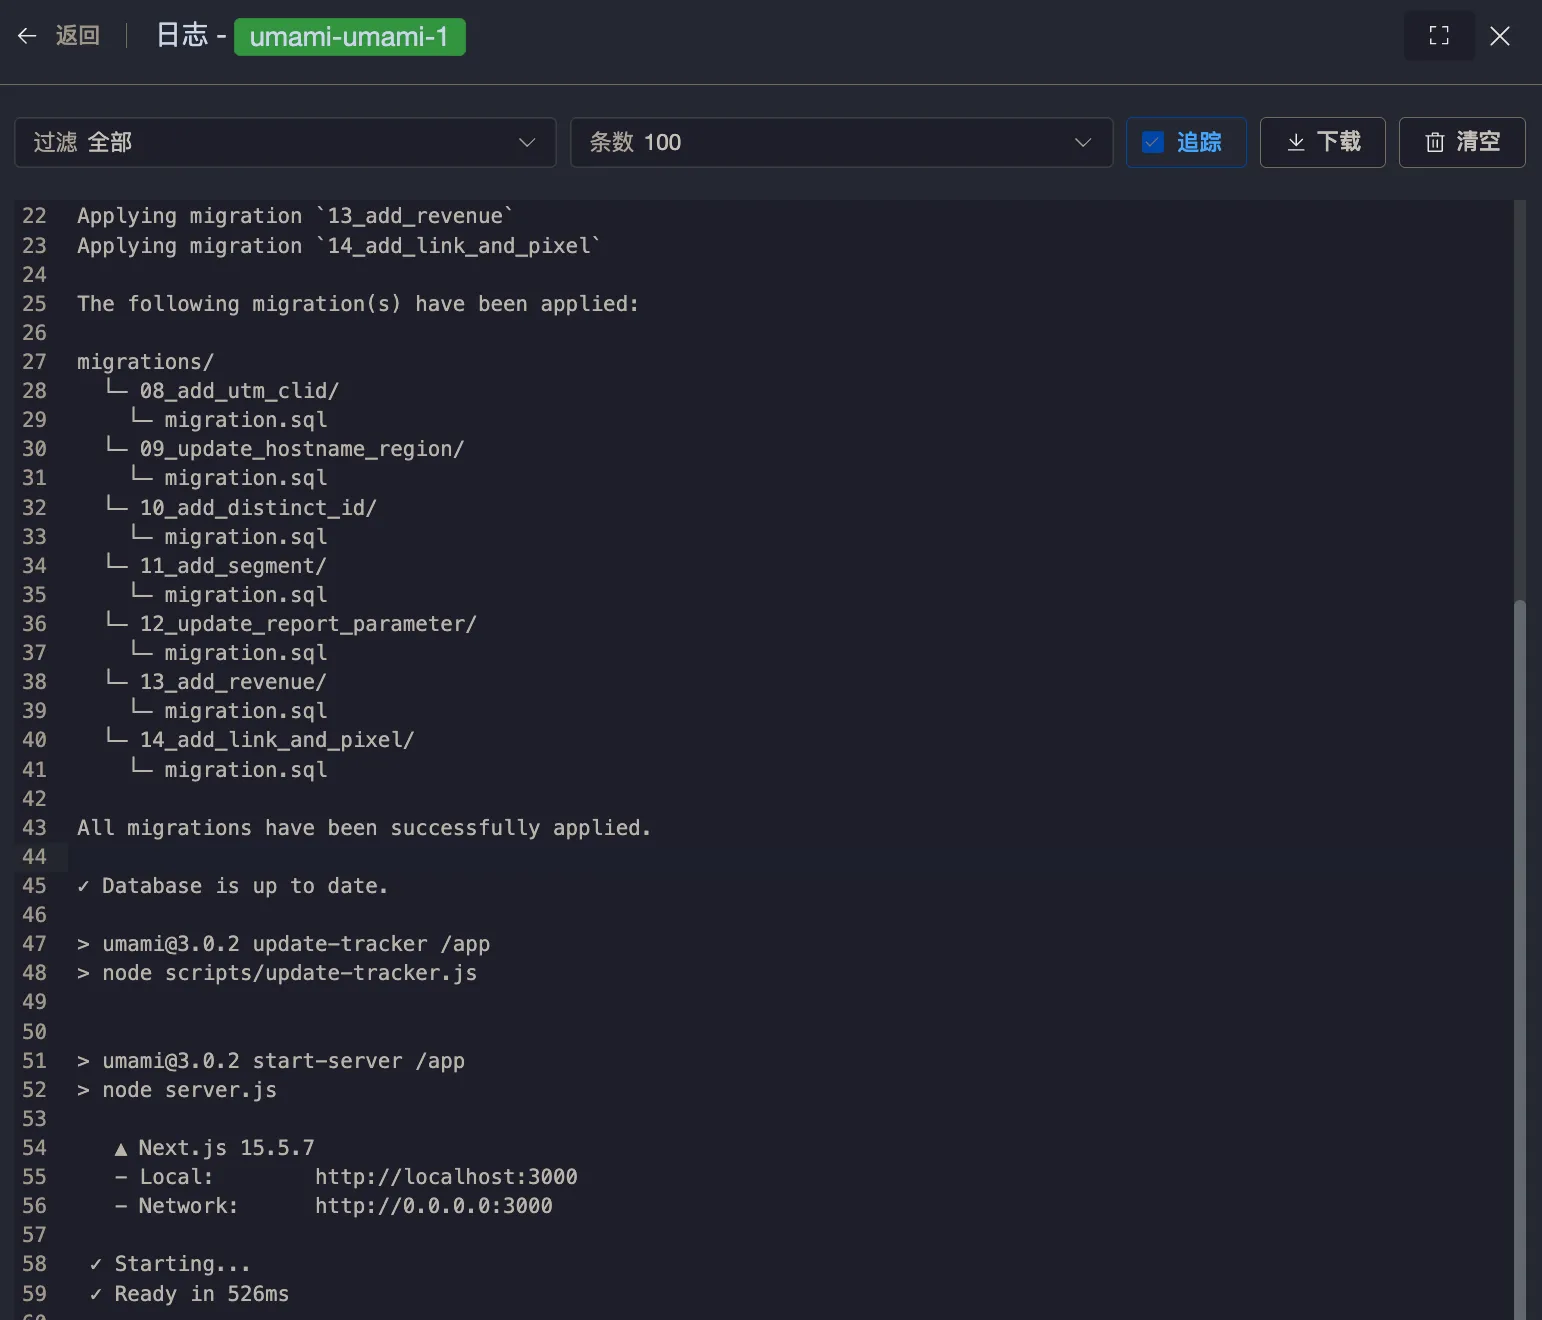Close the log panel with the X icon
This screenshot has height=1320, width=1542.
tap(1499, 36)
